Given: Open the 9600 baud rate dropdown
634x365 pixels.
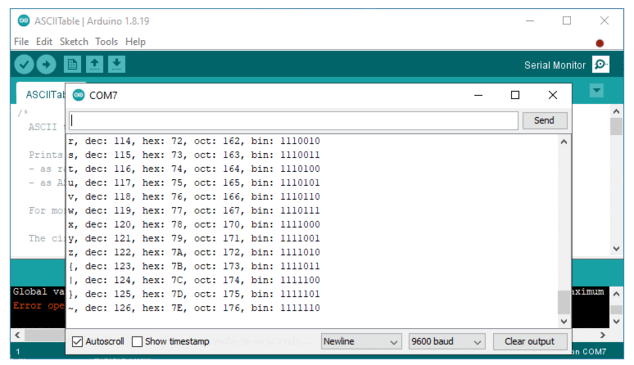Looking at the screenshot, I should [x=447, y=342].
